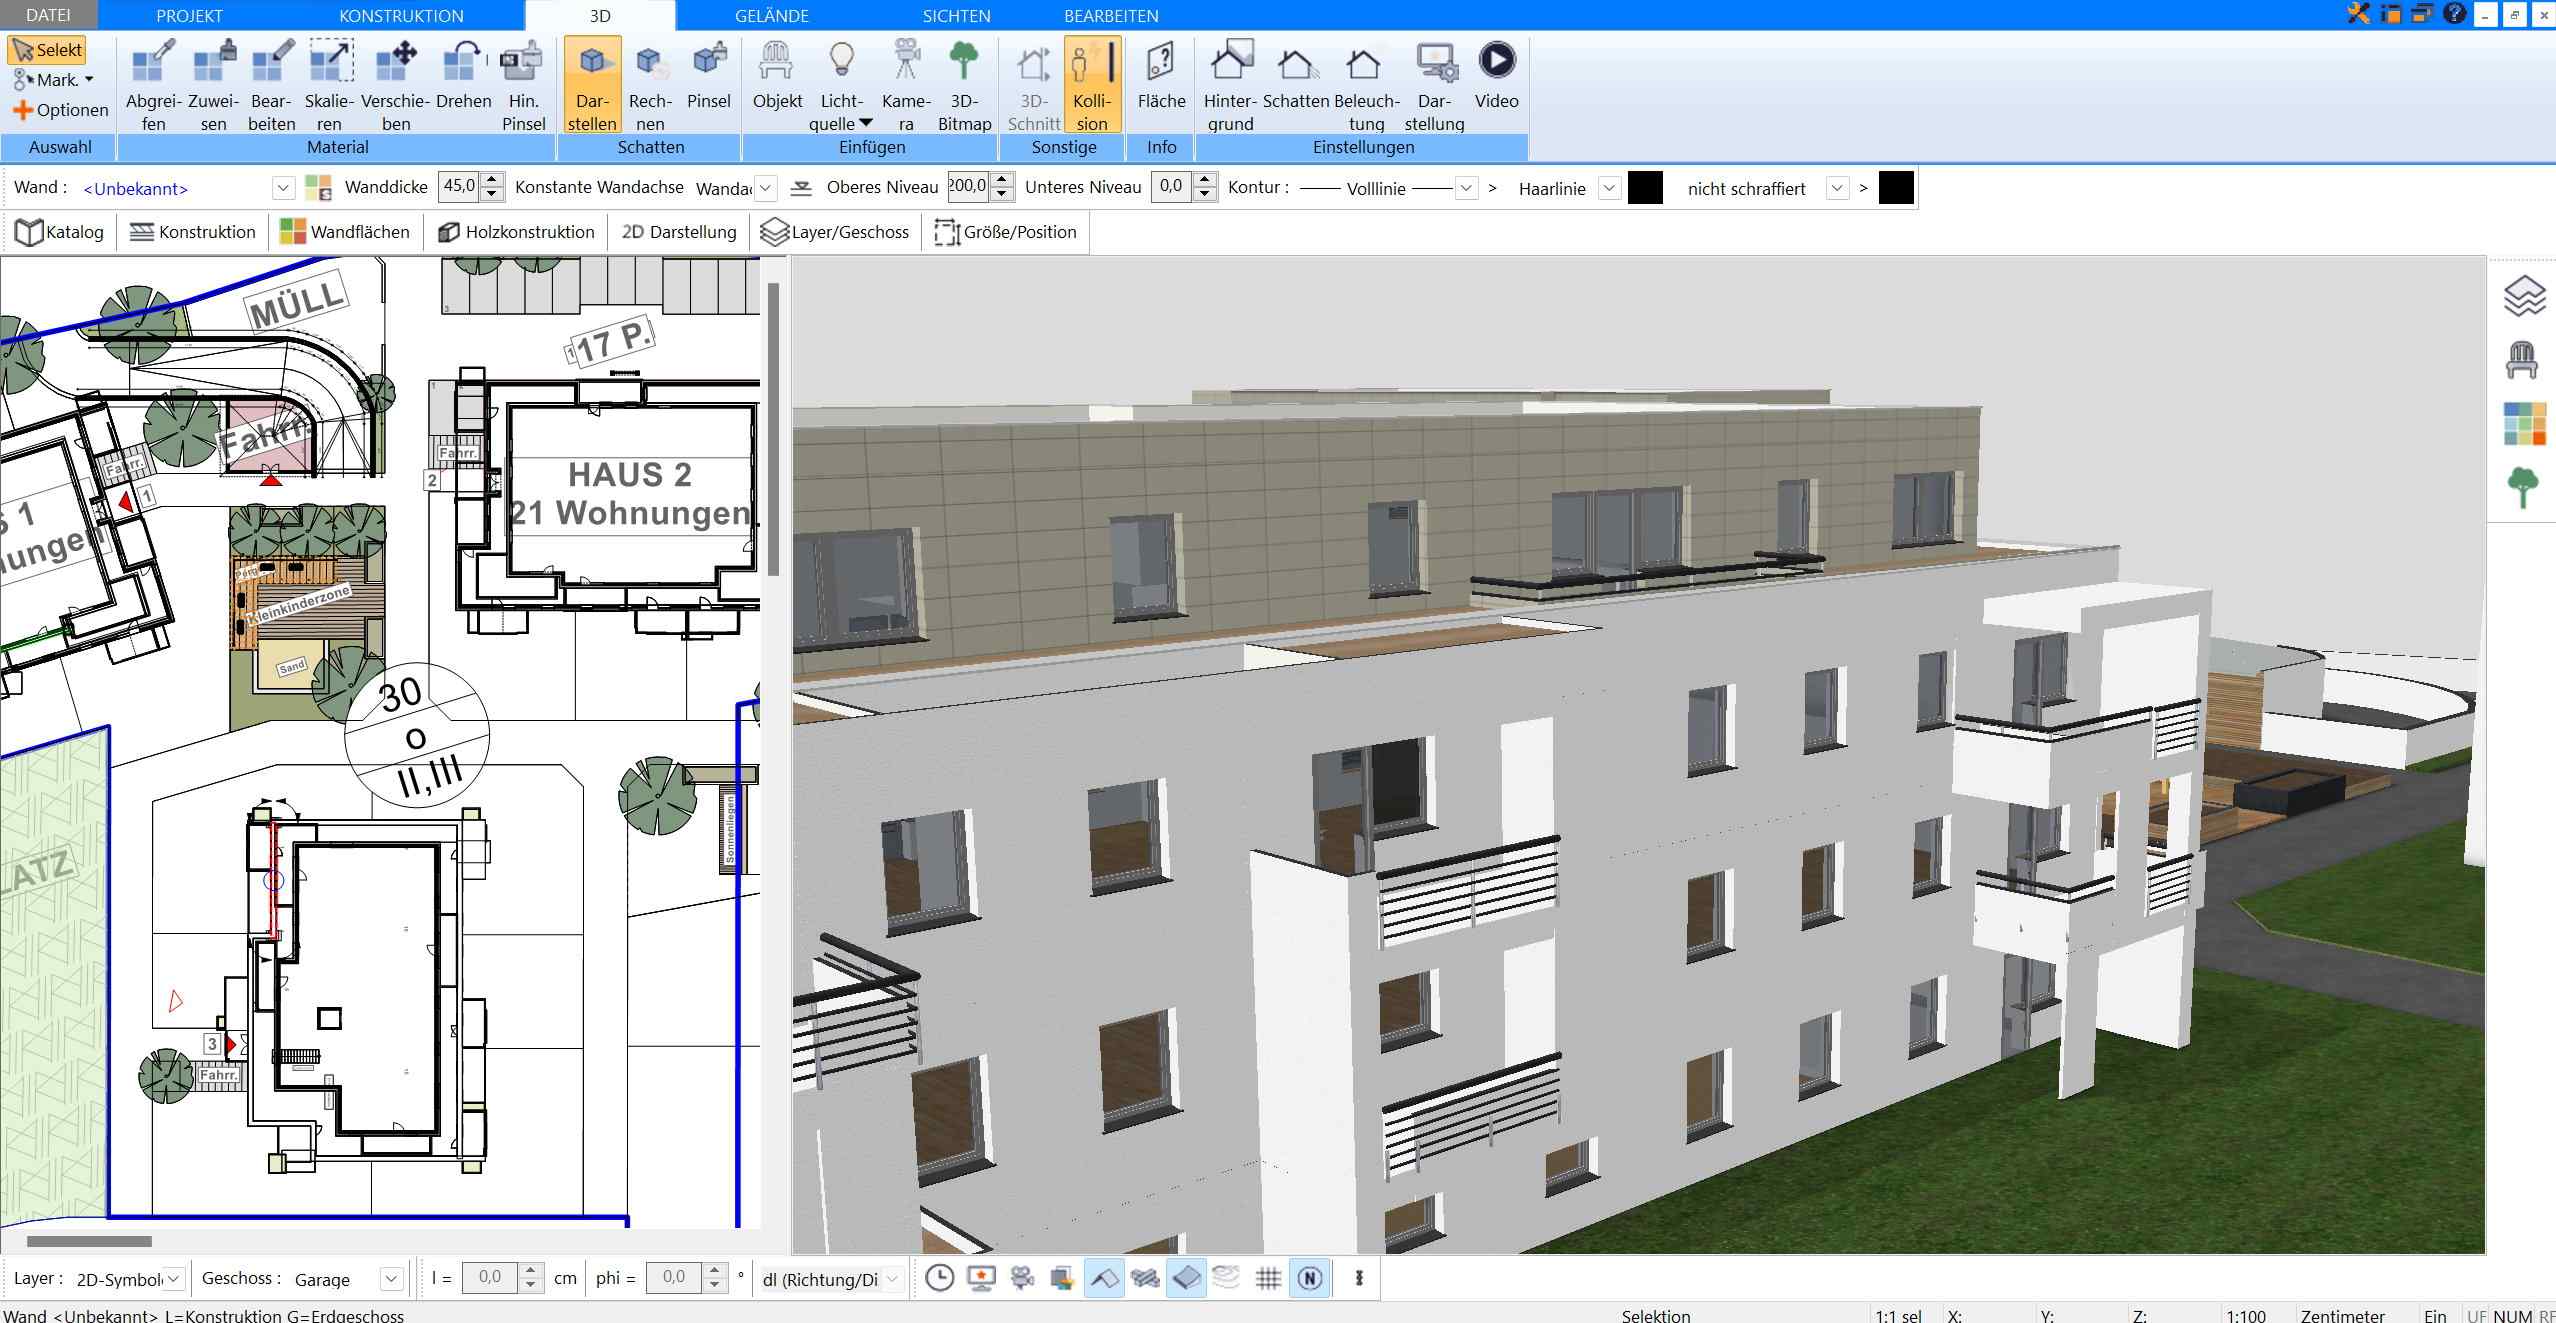Image resolution: width=2556 pixels, height=1323 pixels.
Task: Click the Optionen button
Action: pyautogui.click(x=60, y=110)
